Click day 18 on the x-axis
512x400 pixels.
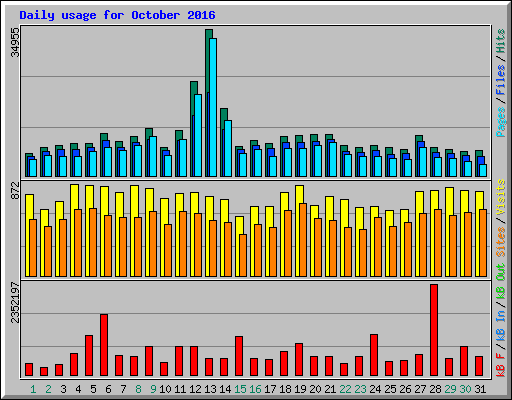285,389
